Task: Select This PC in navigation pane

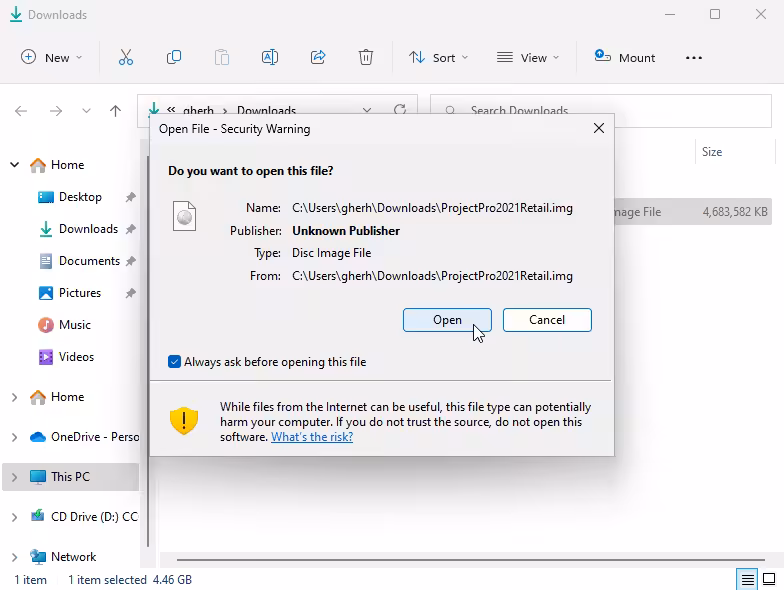Action: [70, 477]
